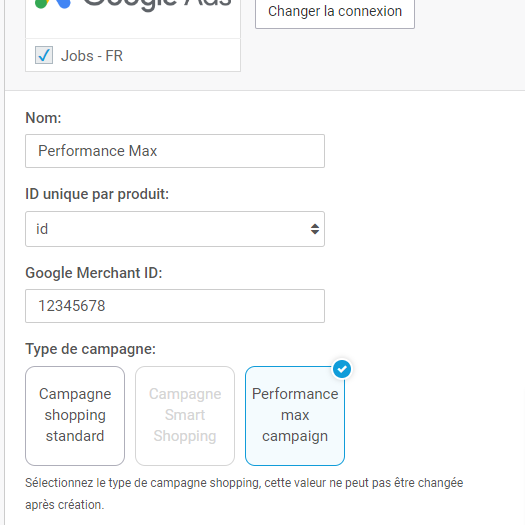Select the greyed Campagne Smart Shopping option
Screen dimensions: 525x525
coord(185,416)
